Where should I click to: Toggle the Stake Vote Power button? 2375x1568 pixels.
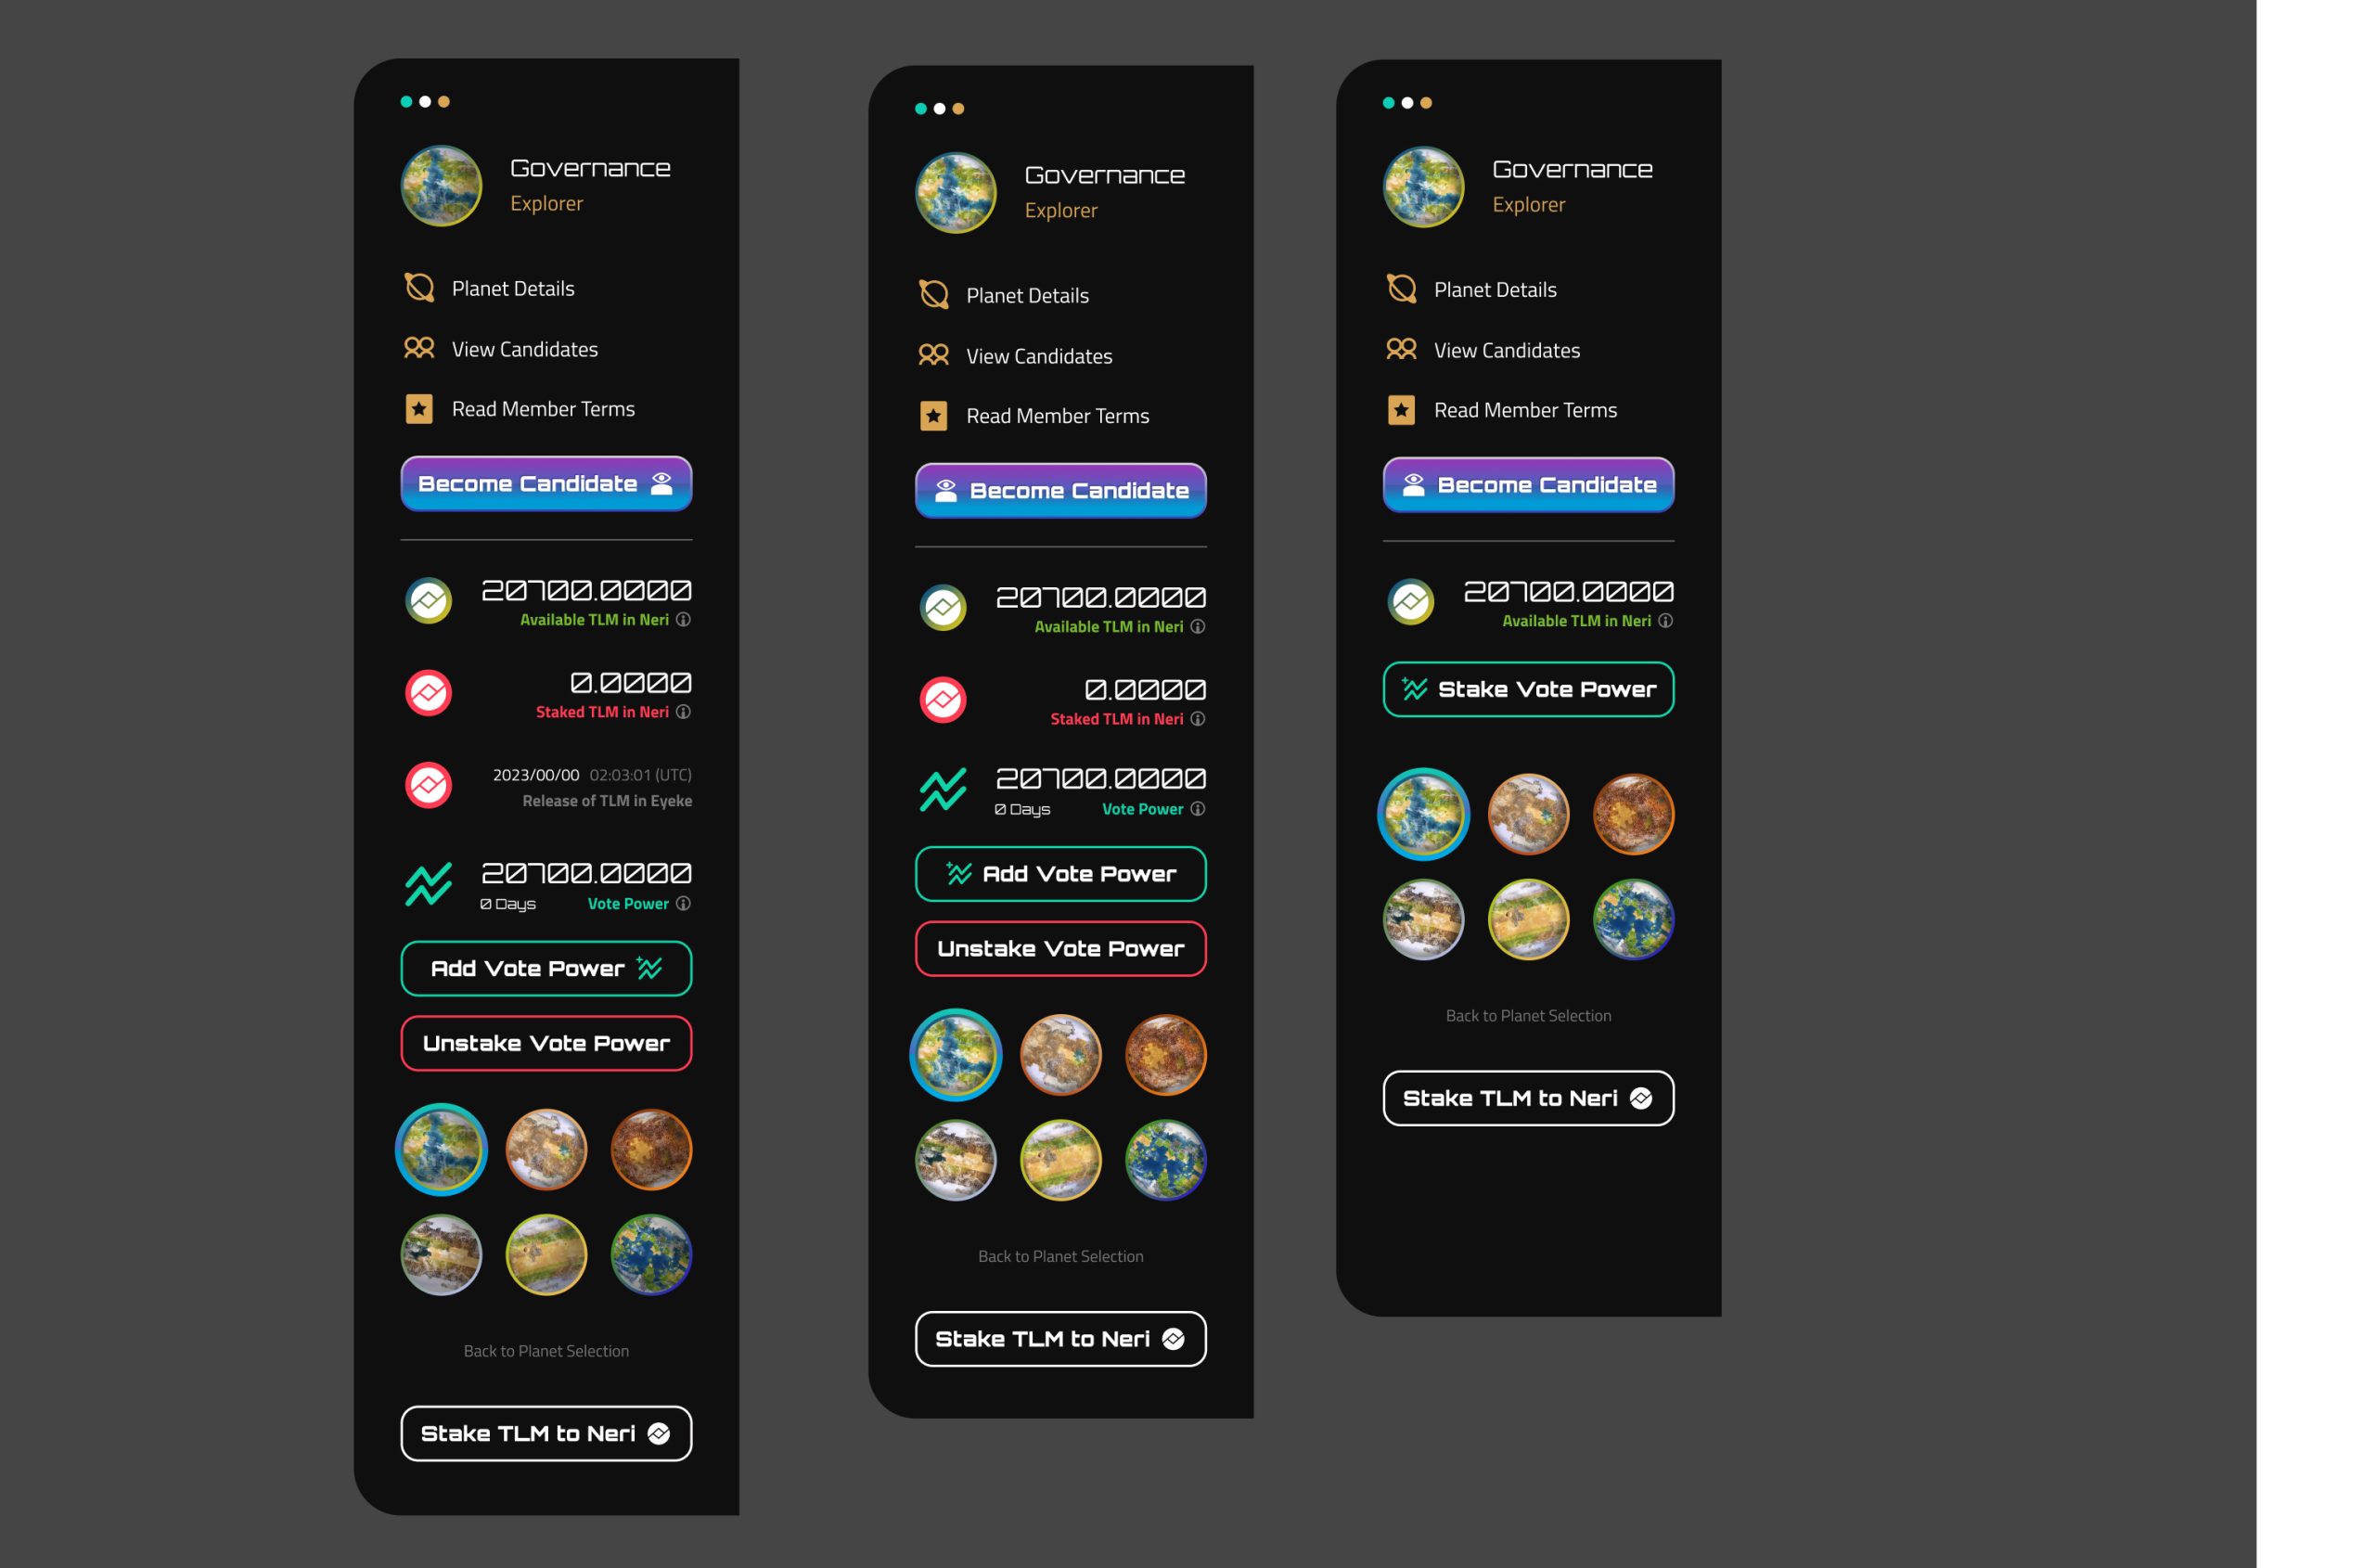coord(1527,688)
